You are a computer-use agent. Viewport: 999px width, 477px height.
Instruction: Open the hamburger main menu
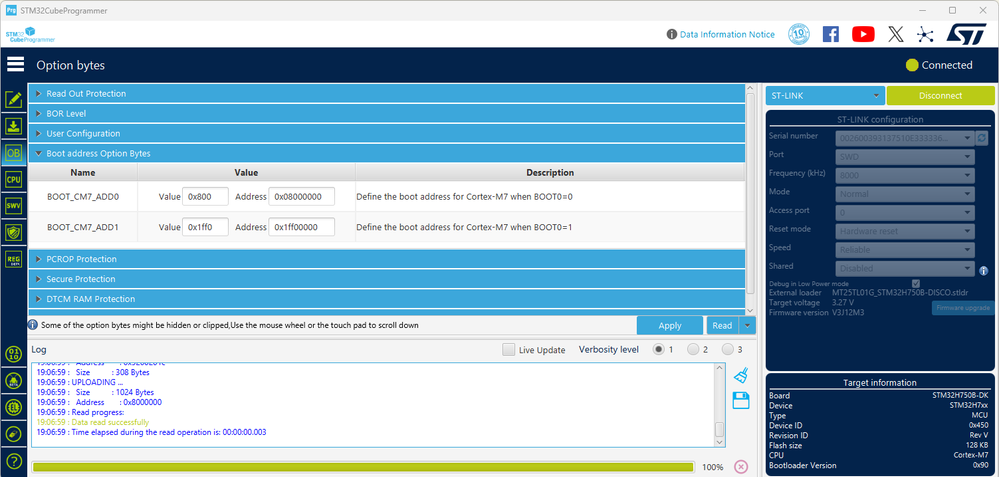pos(15,64)
